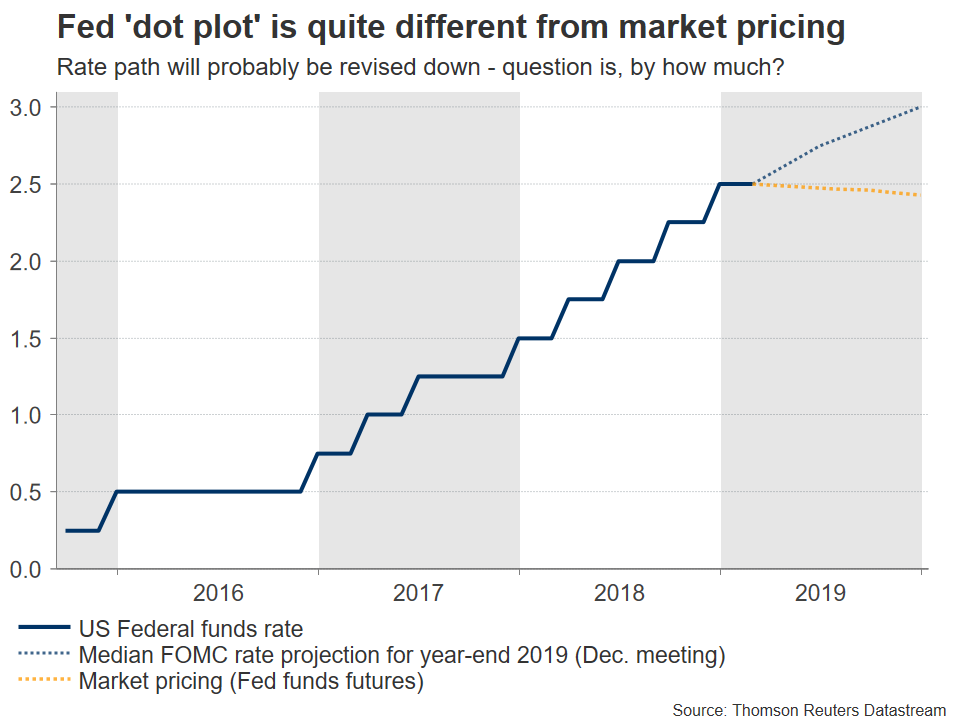This screenshot has width=960, height=720.
Task: Click the flat 0.5 segment of the funds rate line
Action: tap(210, 491)
